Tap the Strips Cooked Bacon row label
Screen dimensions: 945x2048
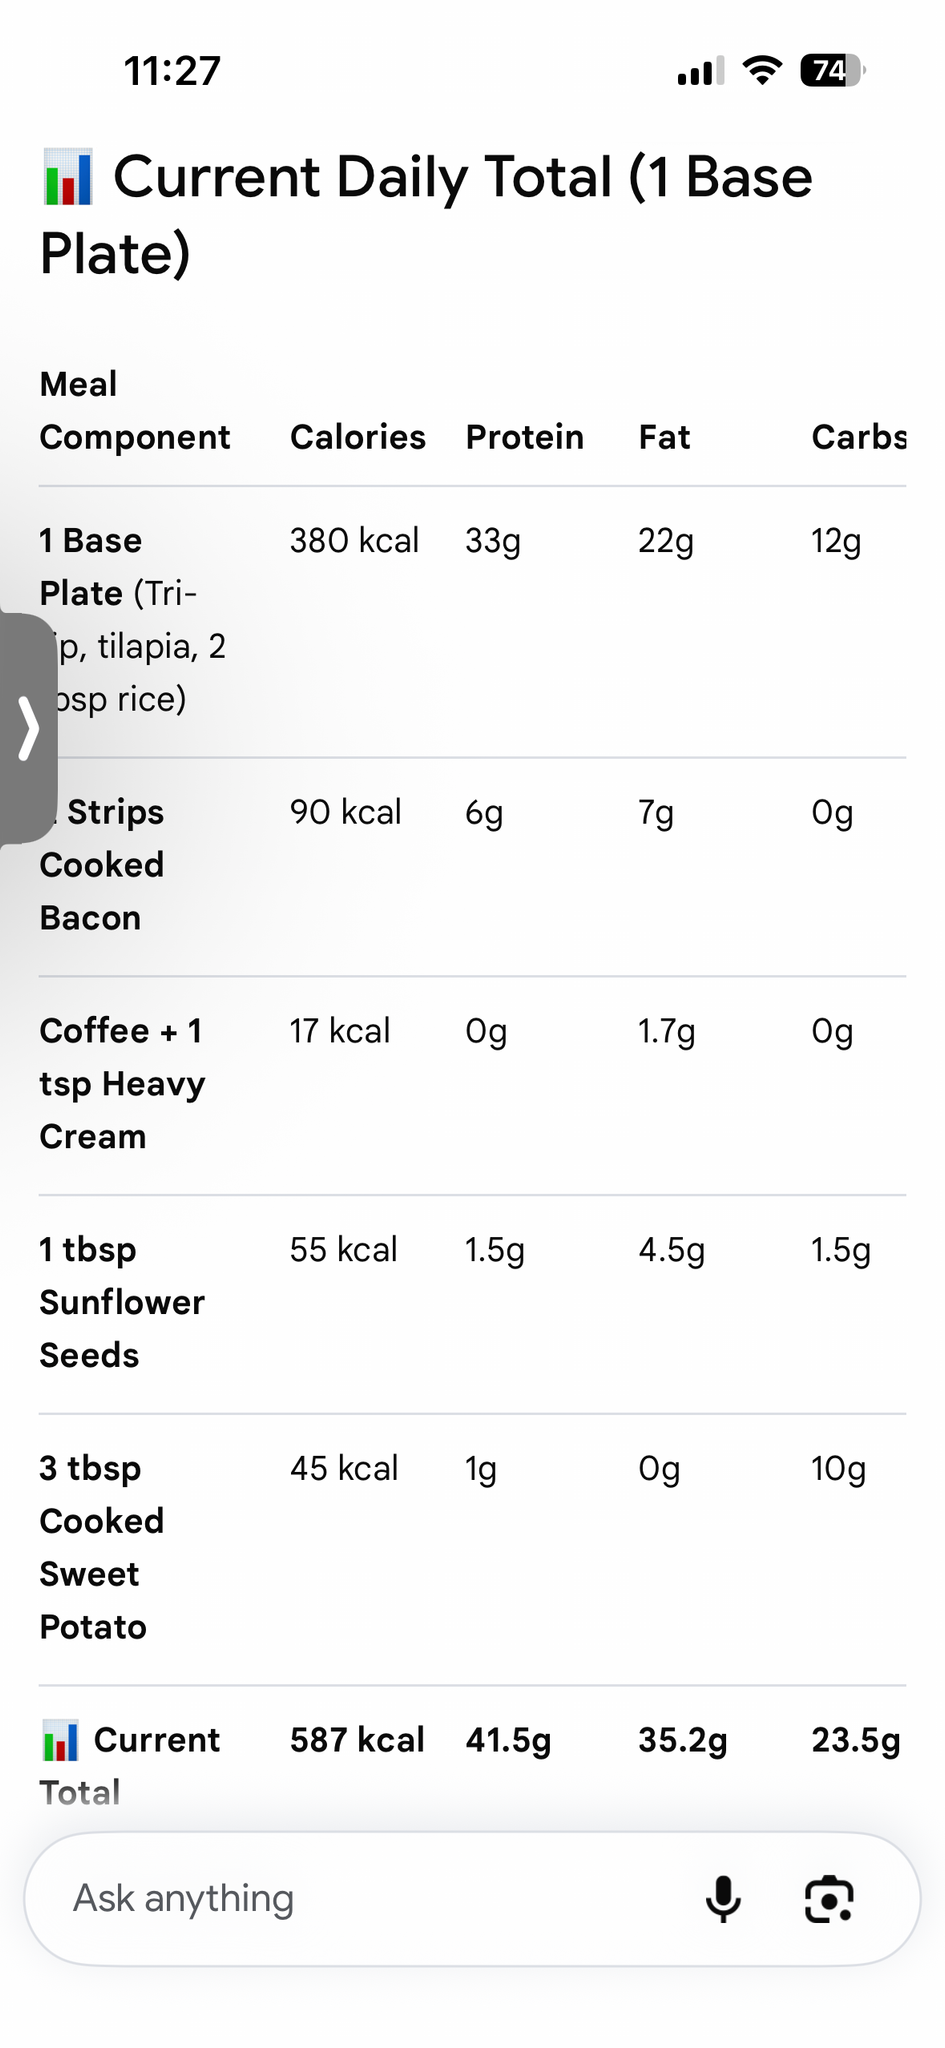102,865
